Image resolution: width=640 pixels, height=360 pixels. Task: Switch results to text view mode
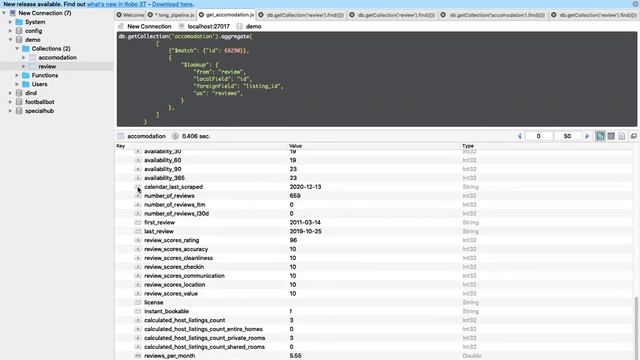622,136
